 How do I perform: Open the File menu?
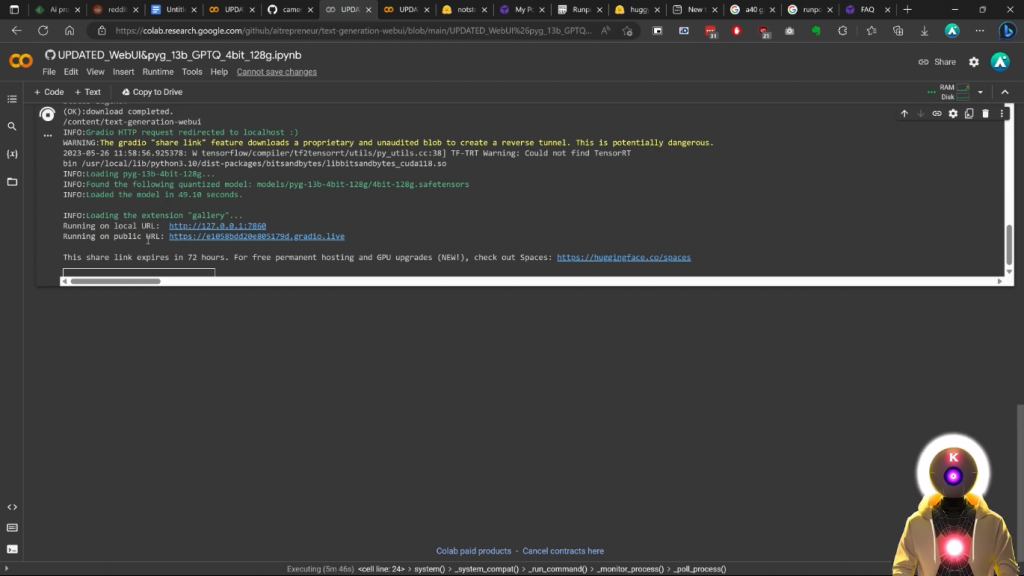click(x=49, y=72)
